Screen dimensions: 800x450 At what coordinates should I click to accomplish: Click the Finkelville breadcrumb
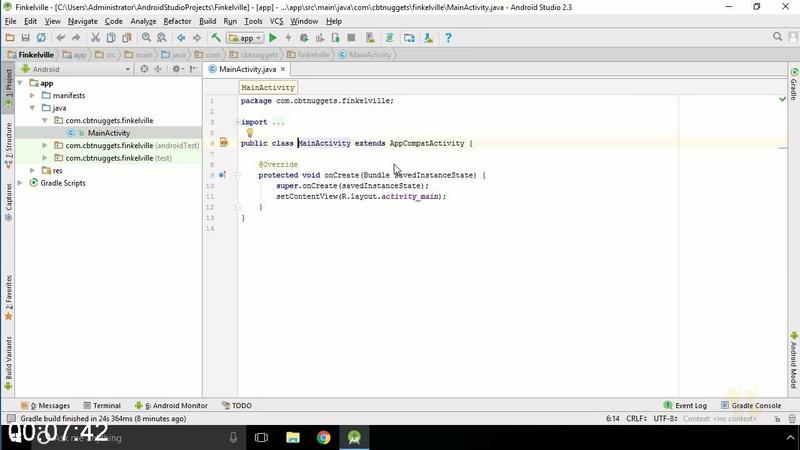pos(31,55)
